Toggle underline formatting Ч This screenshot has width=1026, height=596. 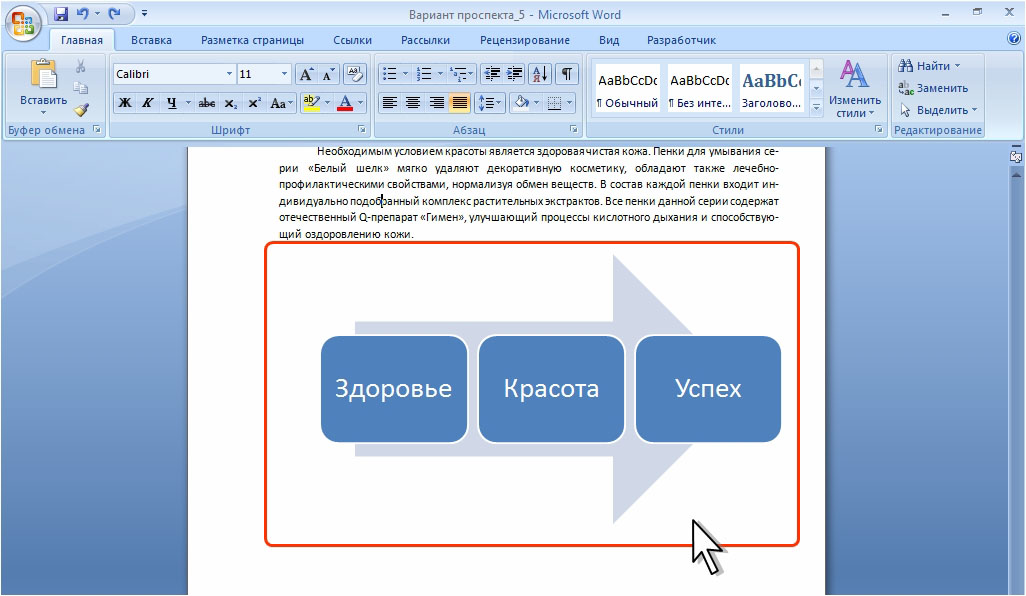click(x=171, y=103)
